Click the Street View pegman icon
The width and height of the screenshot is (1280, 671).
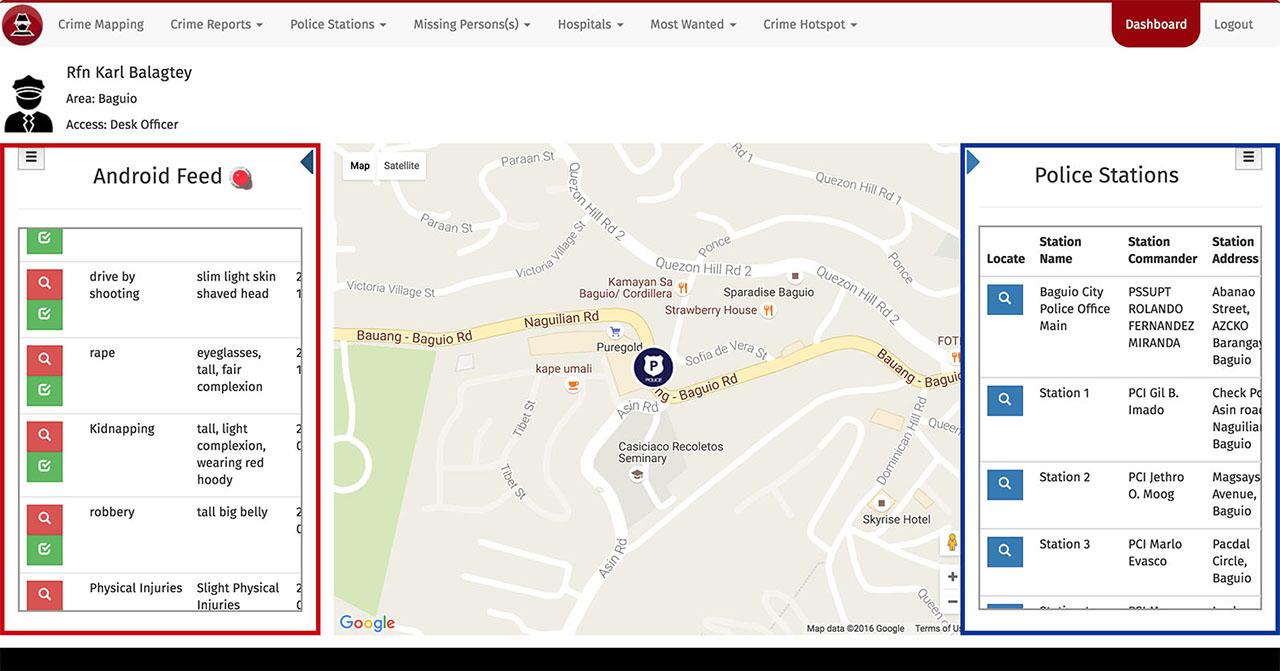(952, 543)
